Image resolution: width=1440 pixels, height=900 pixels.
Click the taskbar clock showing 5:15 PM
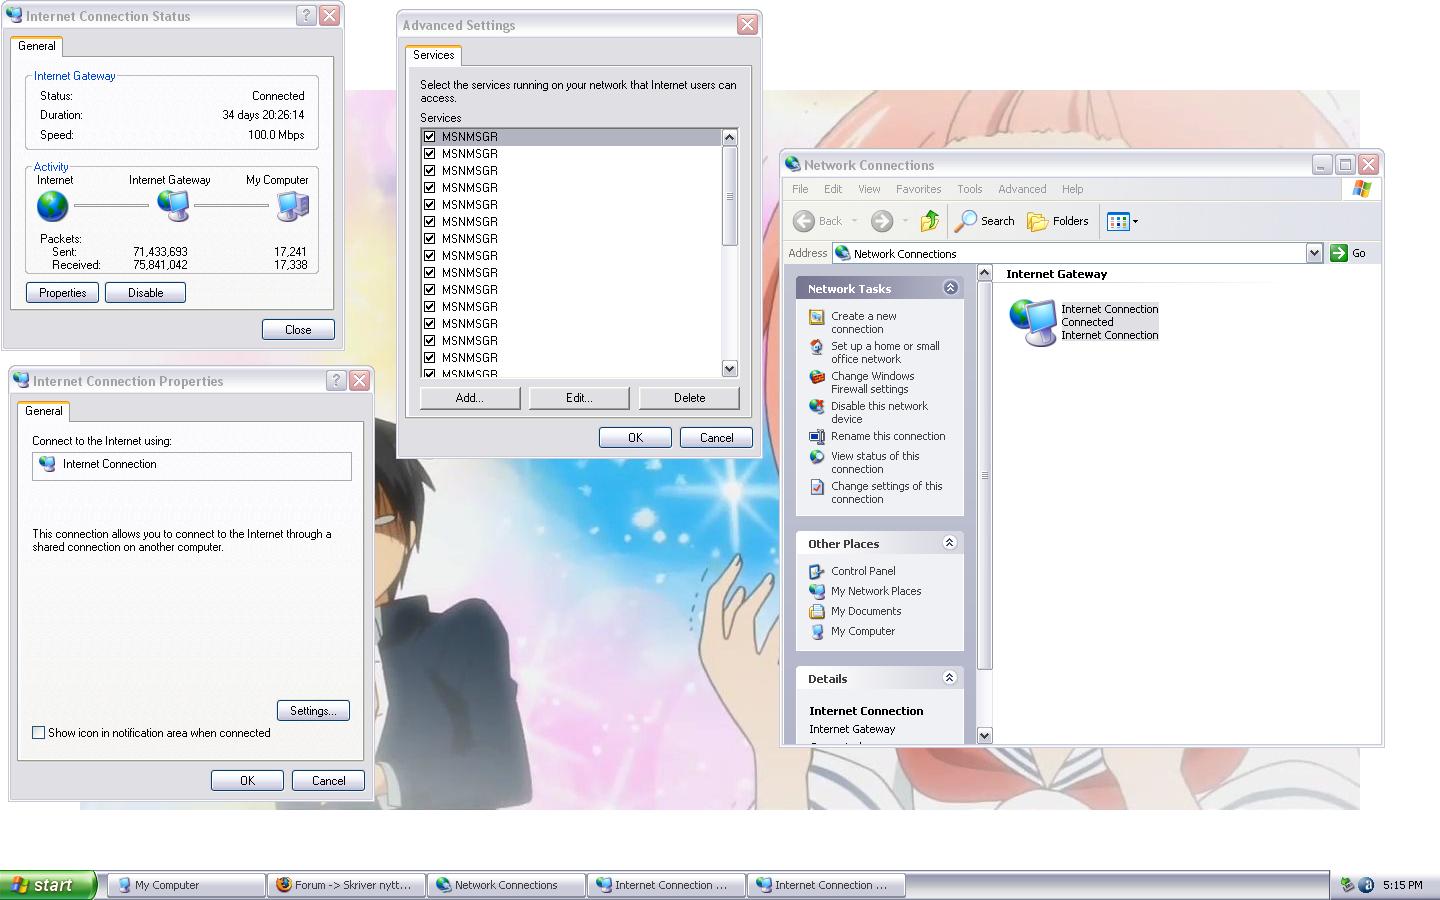[1402, 885]
